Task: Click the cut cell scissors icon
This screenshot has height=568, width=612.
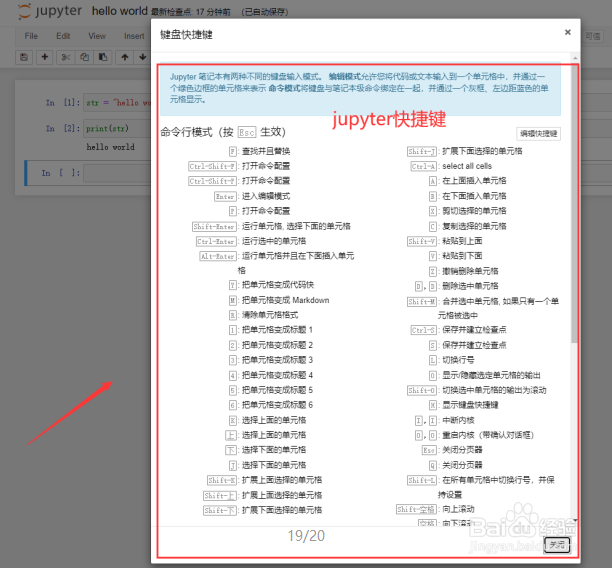Action: point(66,57)
